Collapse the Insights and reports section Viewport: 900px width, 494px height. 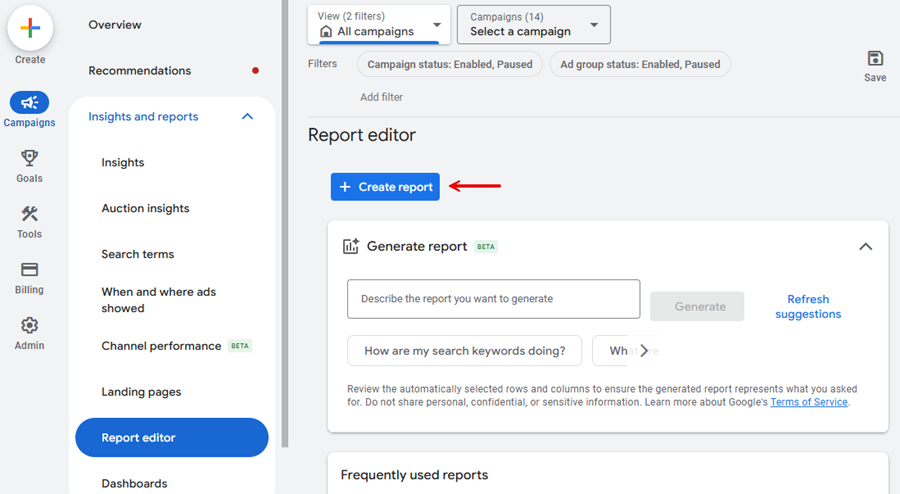click(247, 117)
